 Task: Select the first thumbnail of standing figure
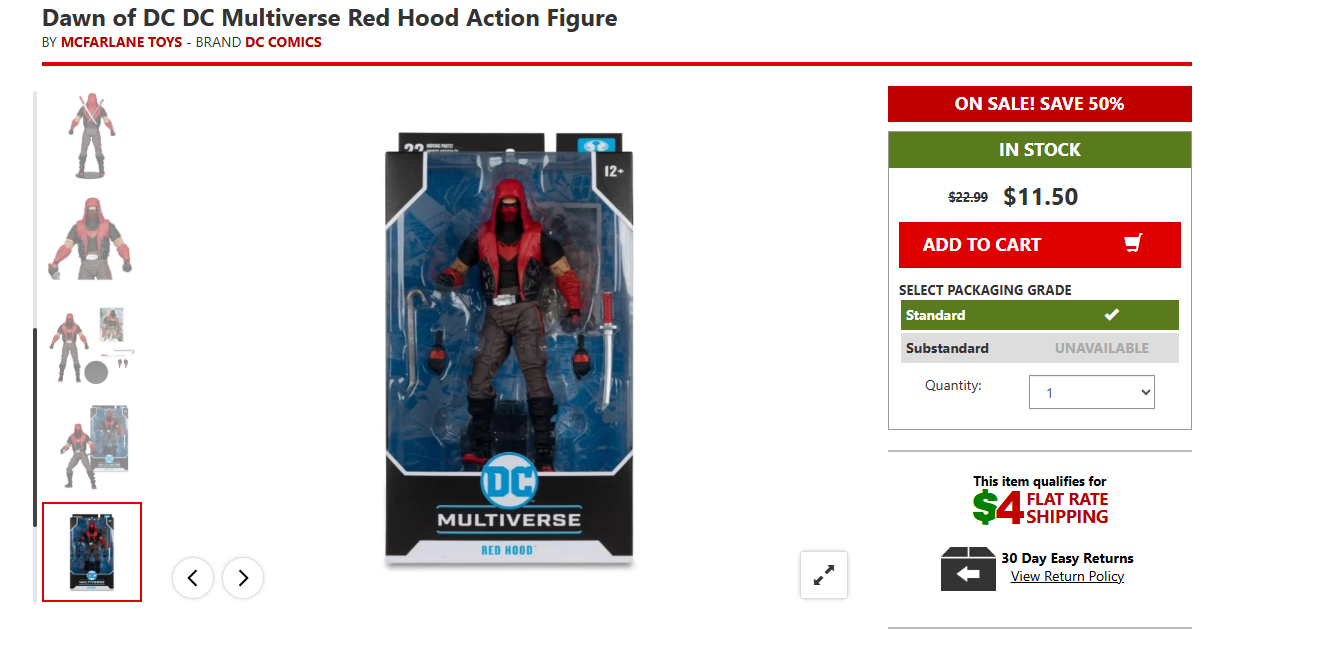pyautogui.click(x=92, y=135)
